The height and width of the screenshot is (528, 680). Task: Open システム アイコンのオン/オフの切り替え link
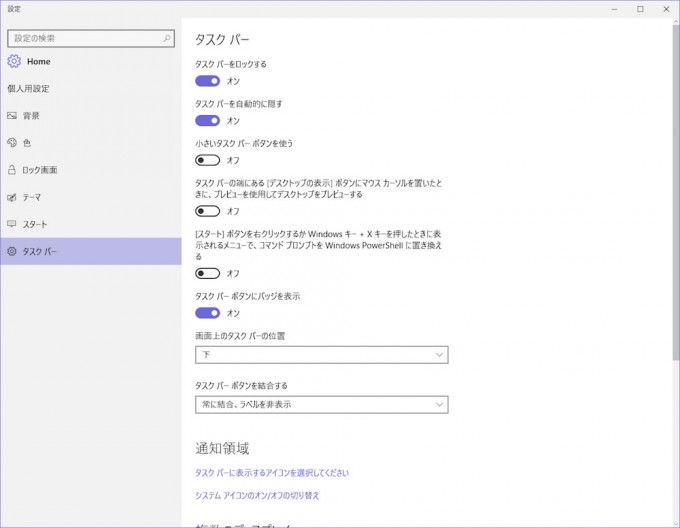pos(257,495)
